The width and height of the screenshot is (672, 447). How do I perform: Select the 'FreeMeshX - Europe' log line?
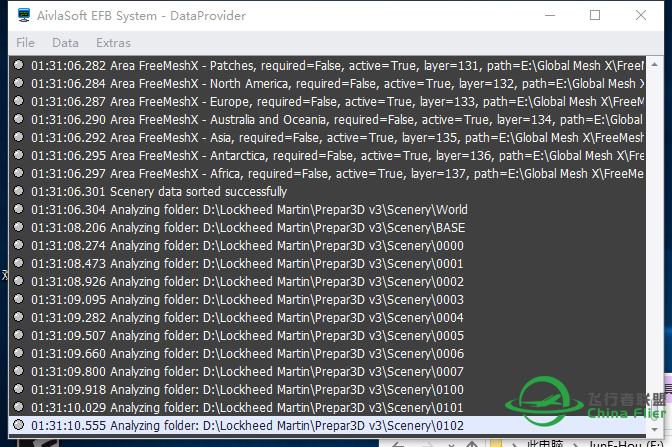(327, 102)
